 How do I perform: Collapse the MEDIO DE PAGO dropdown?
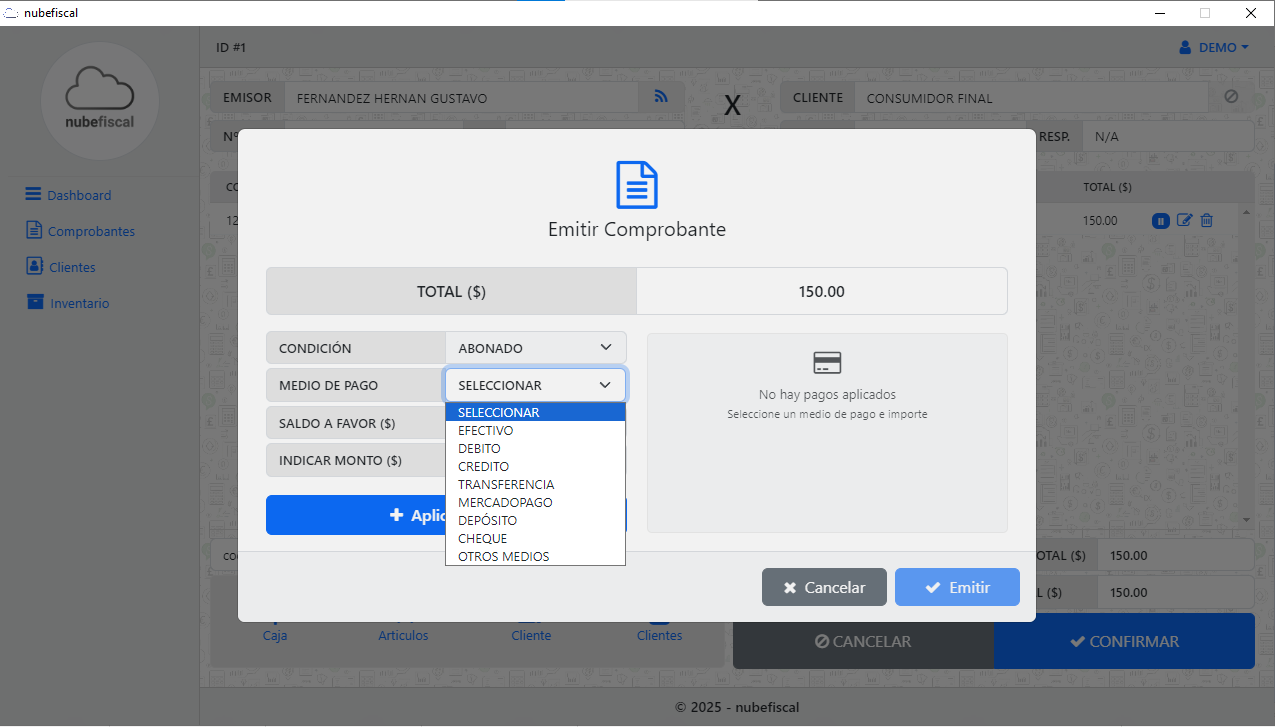[535, 385]
